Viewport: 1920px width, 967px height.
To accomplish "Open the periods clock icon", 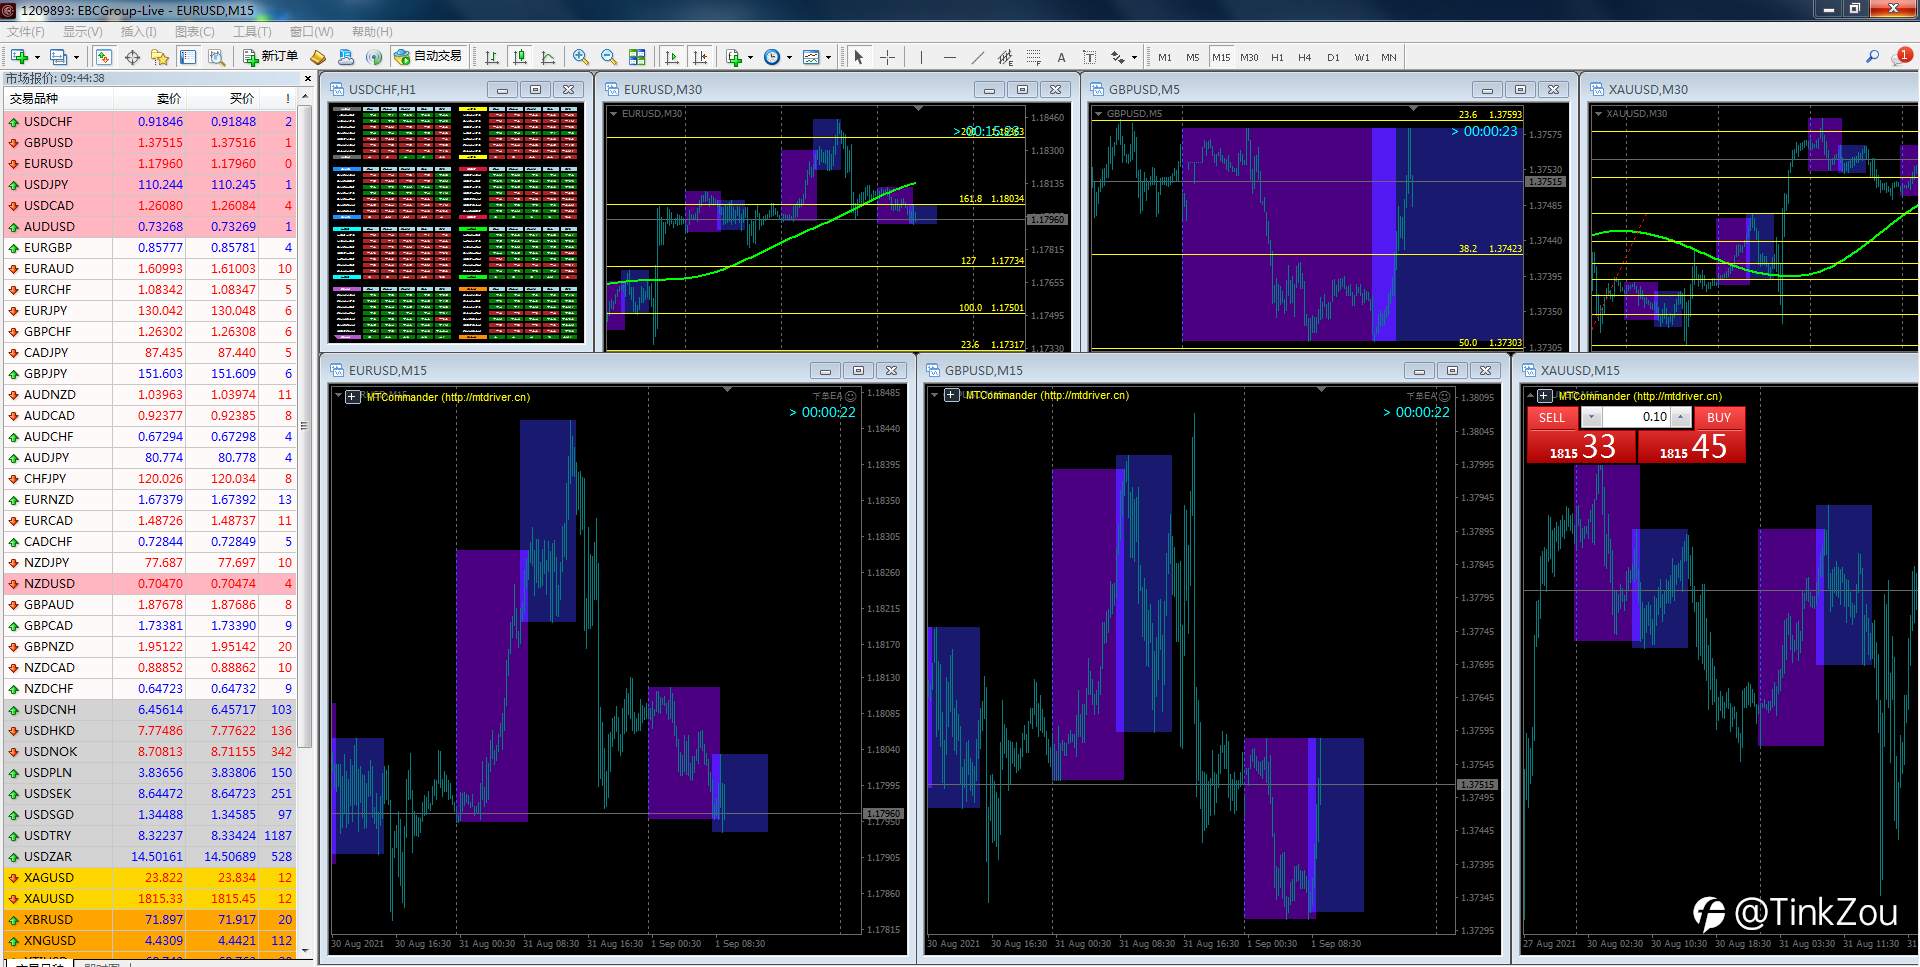I will [772, 57].
